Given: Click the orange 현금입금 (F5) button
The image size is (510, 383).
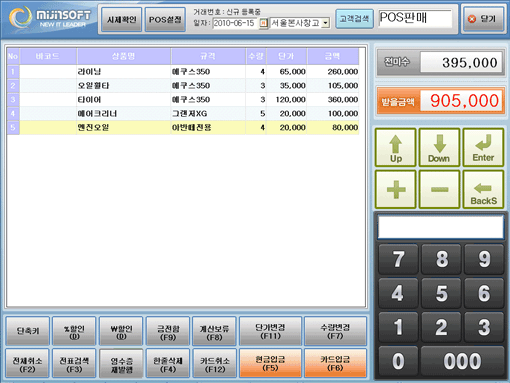Looking at the screenshot, I should [270, 363].
